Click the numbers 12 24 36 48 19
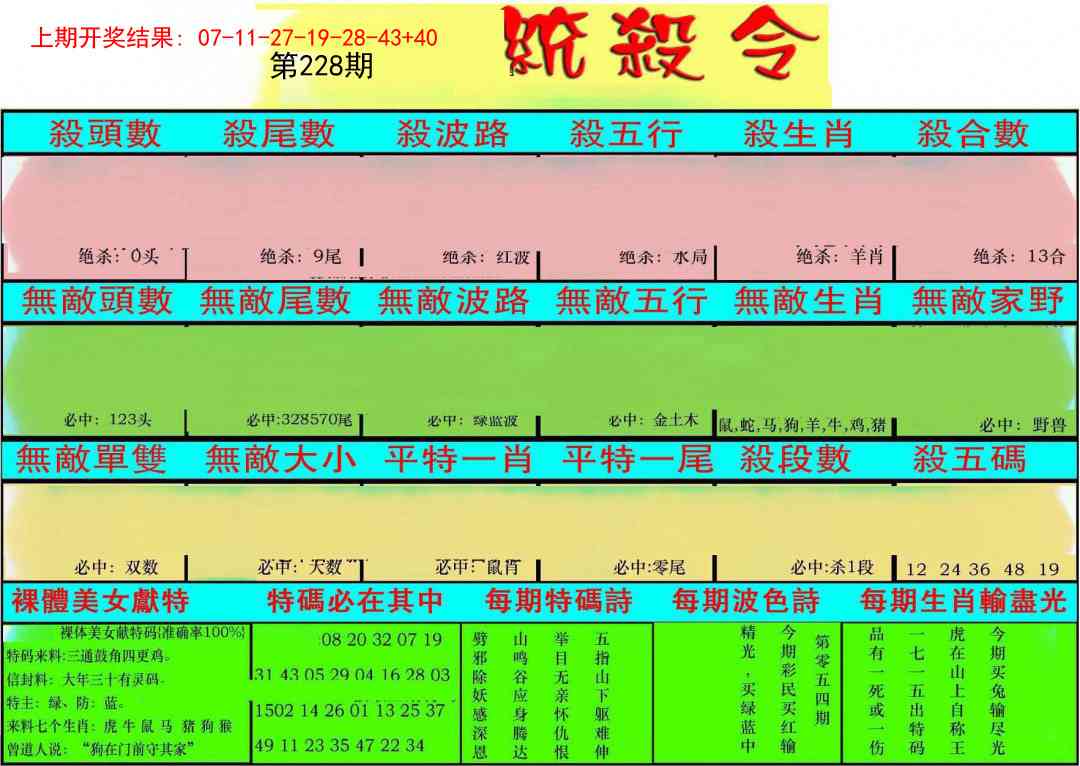 (981, 569)
